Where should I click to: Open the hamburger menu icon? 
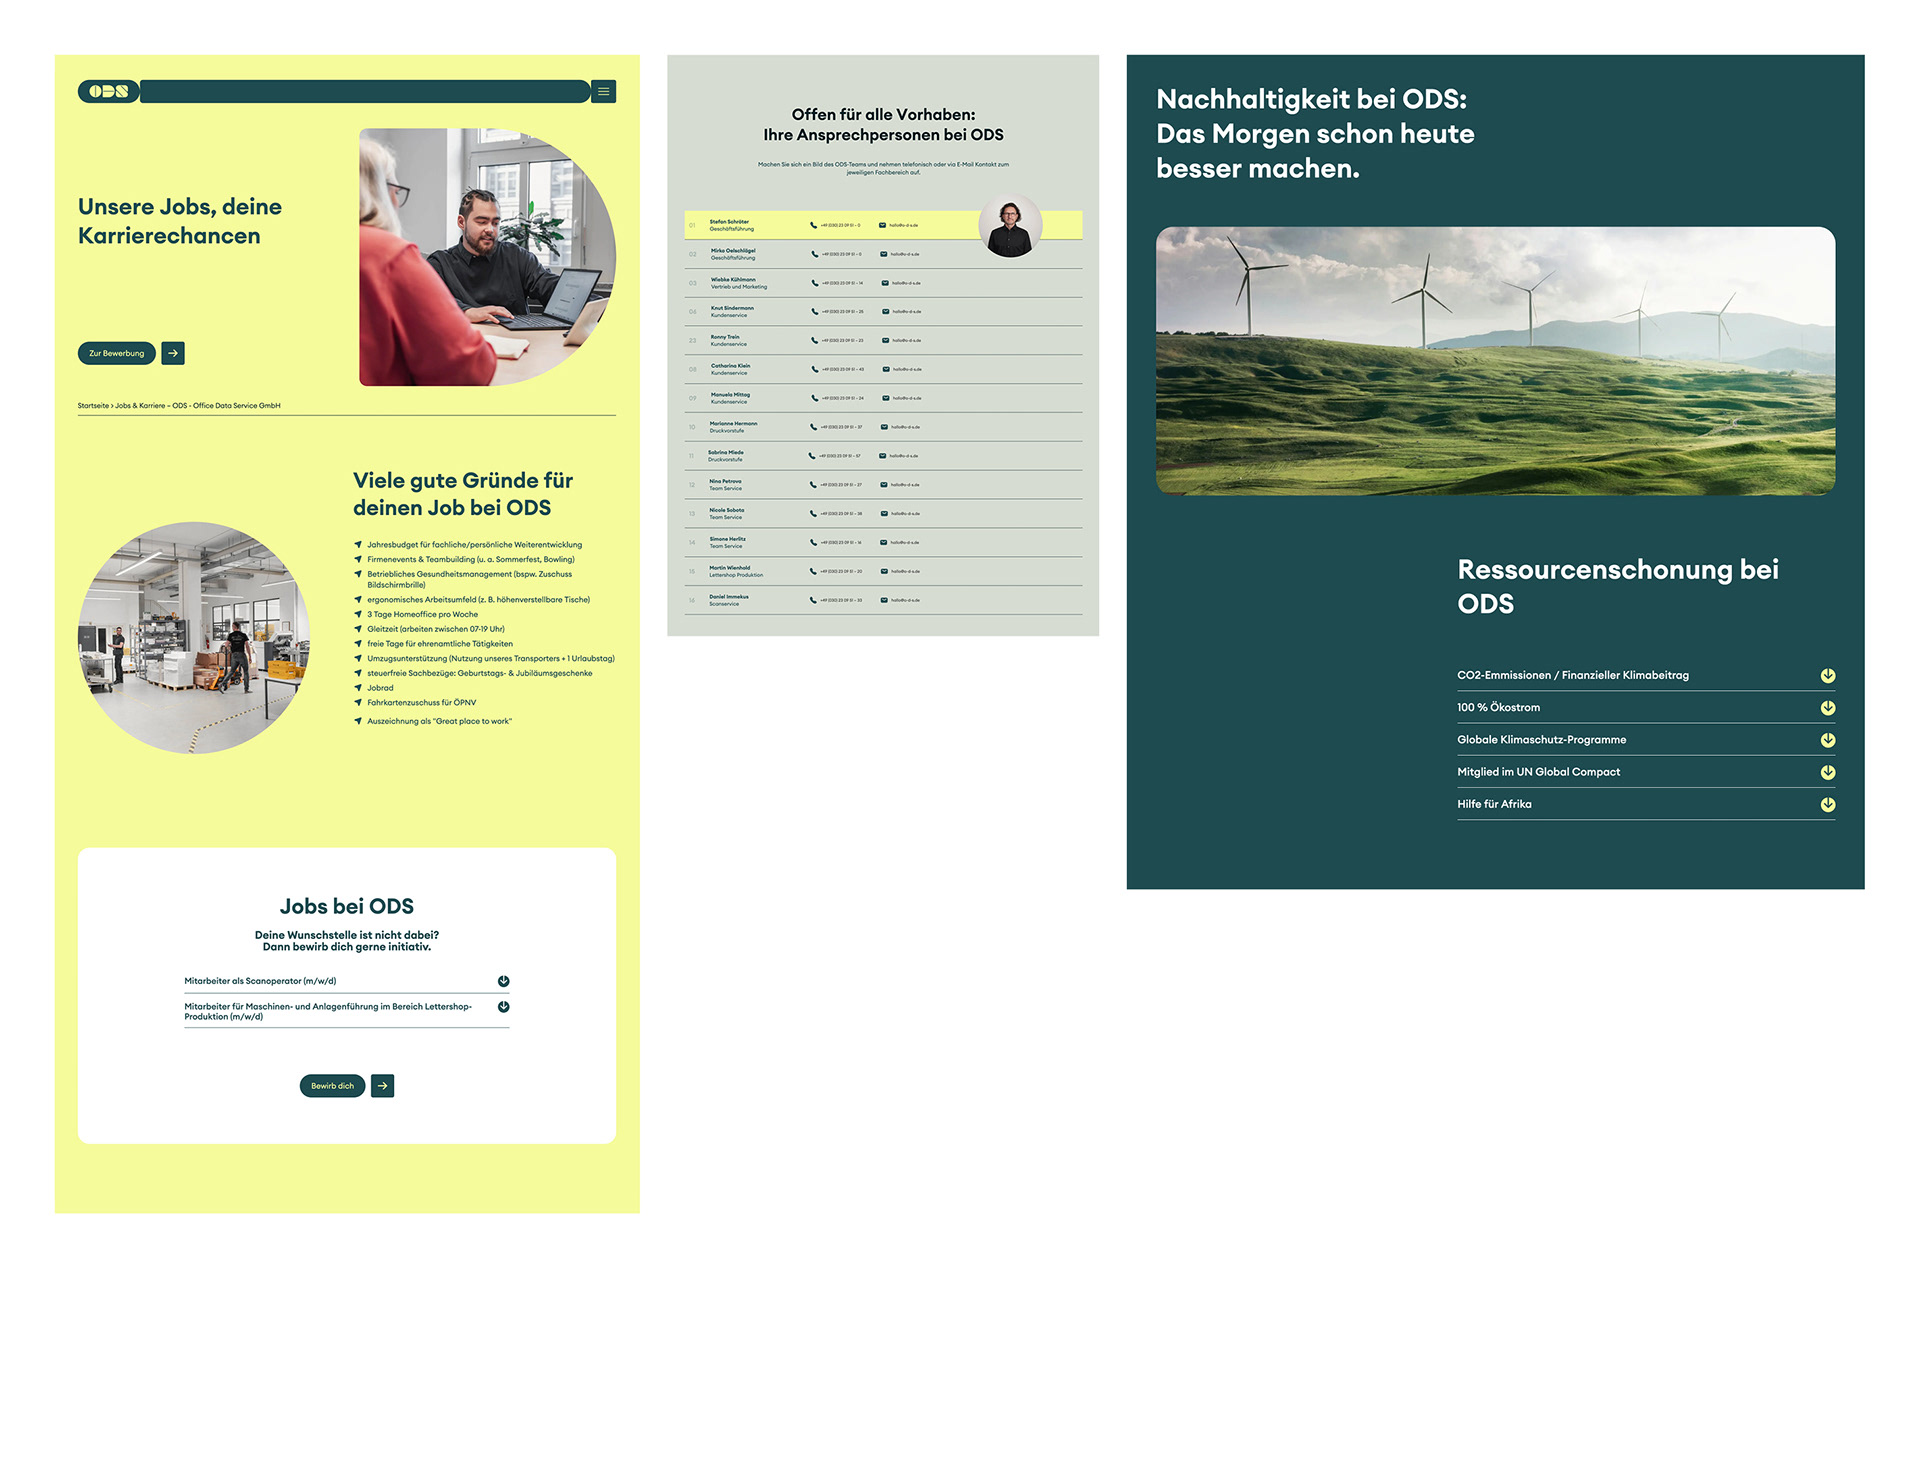coord(603,92)
